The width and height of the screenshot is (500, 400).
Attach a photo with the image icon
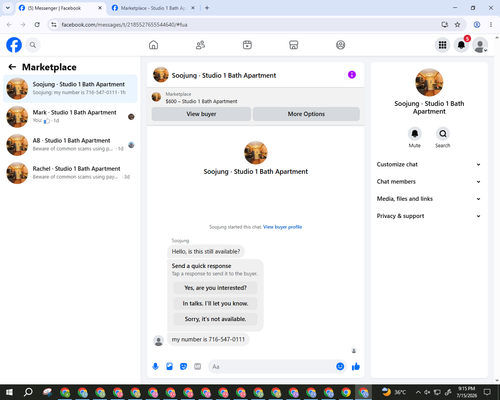click(x=169, y=367)
